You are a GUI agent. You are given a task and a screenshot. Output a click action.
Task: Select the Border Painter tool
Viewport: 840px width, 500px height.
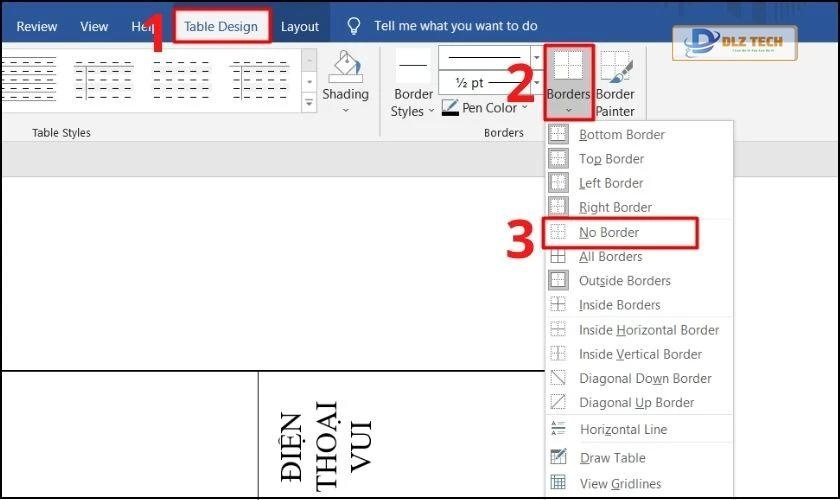(x=615, y=83)
